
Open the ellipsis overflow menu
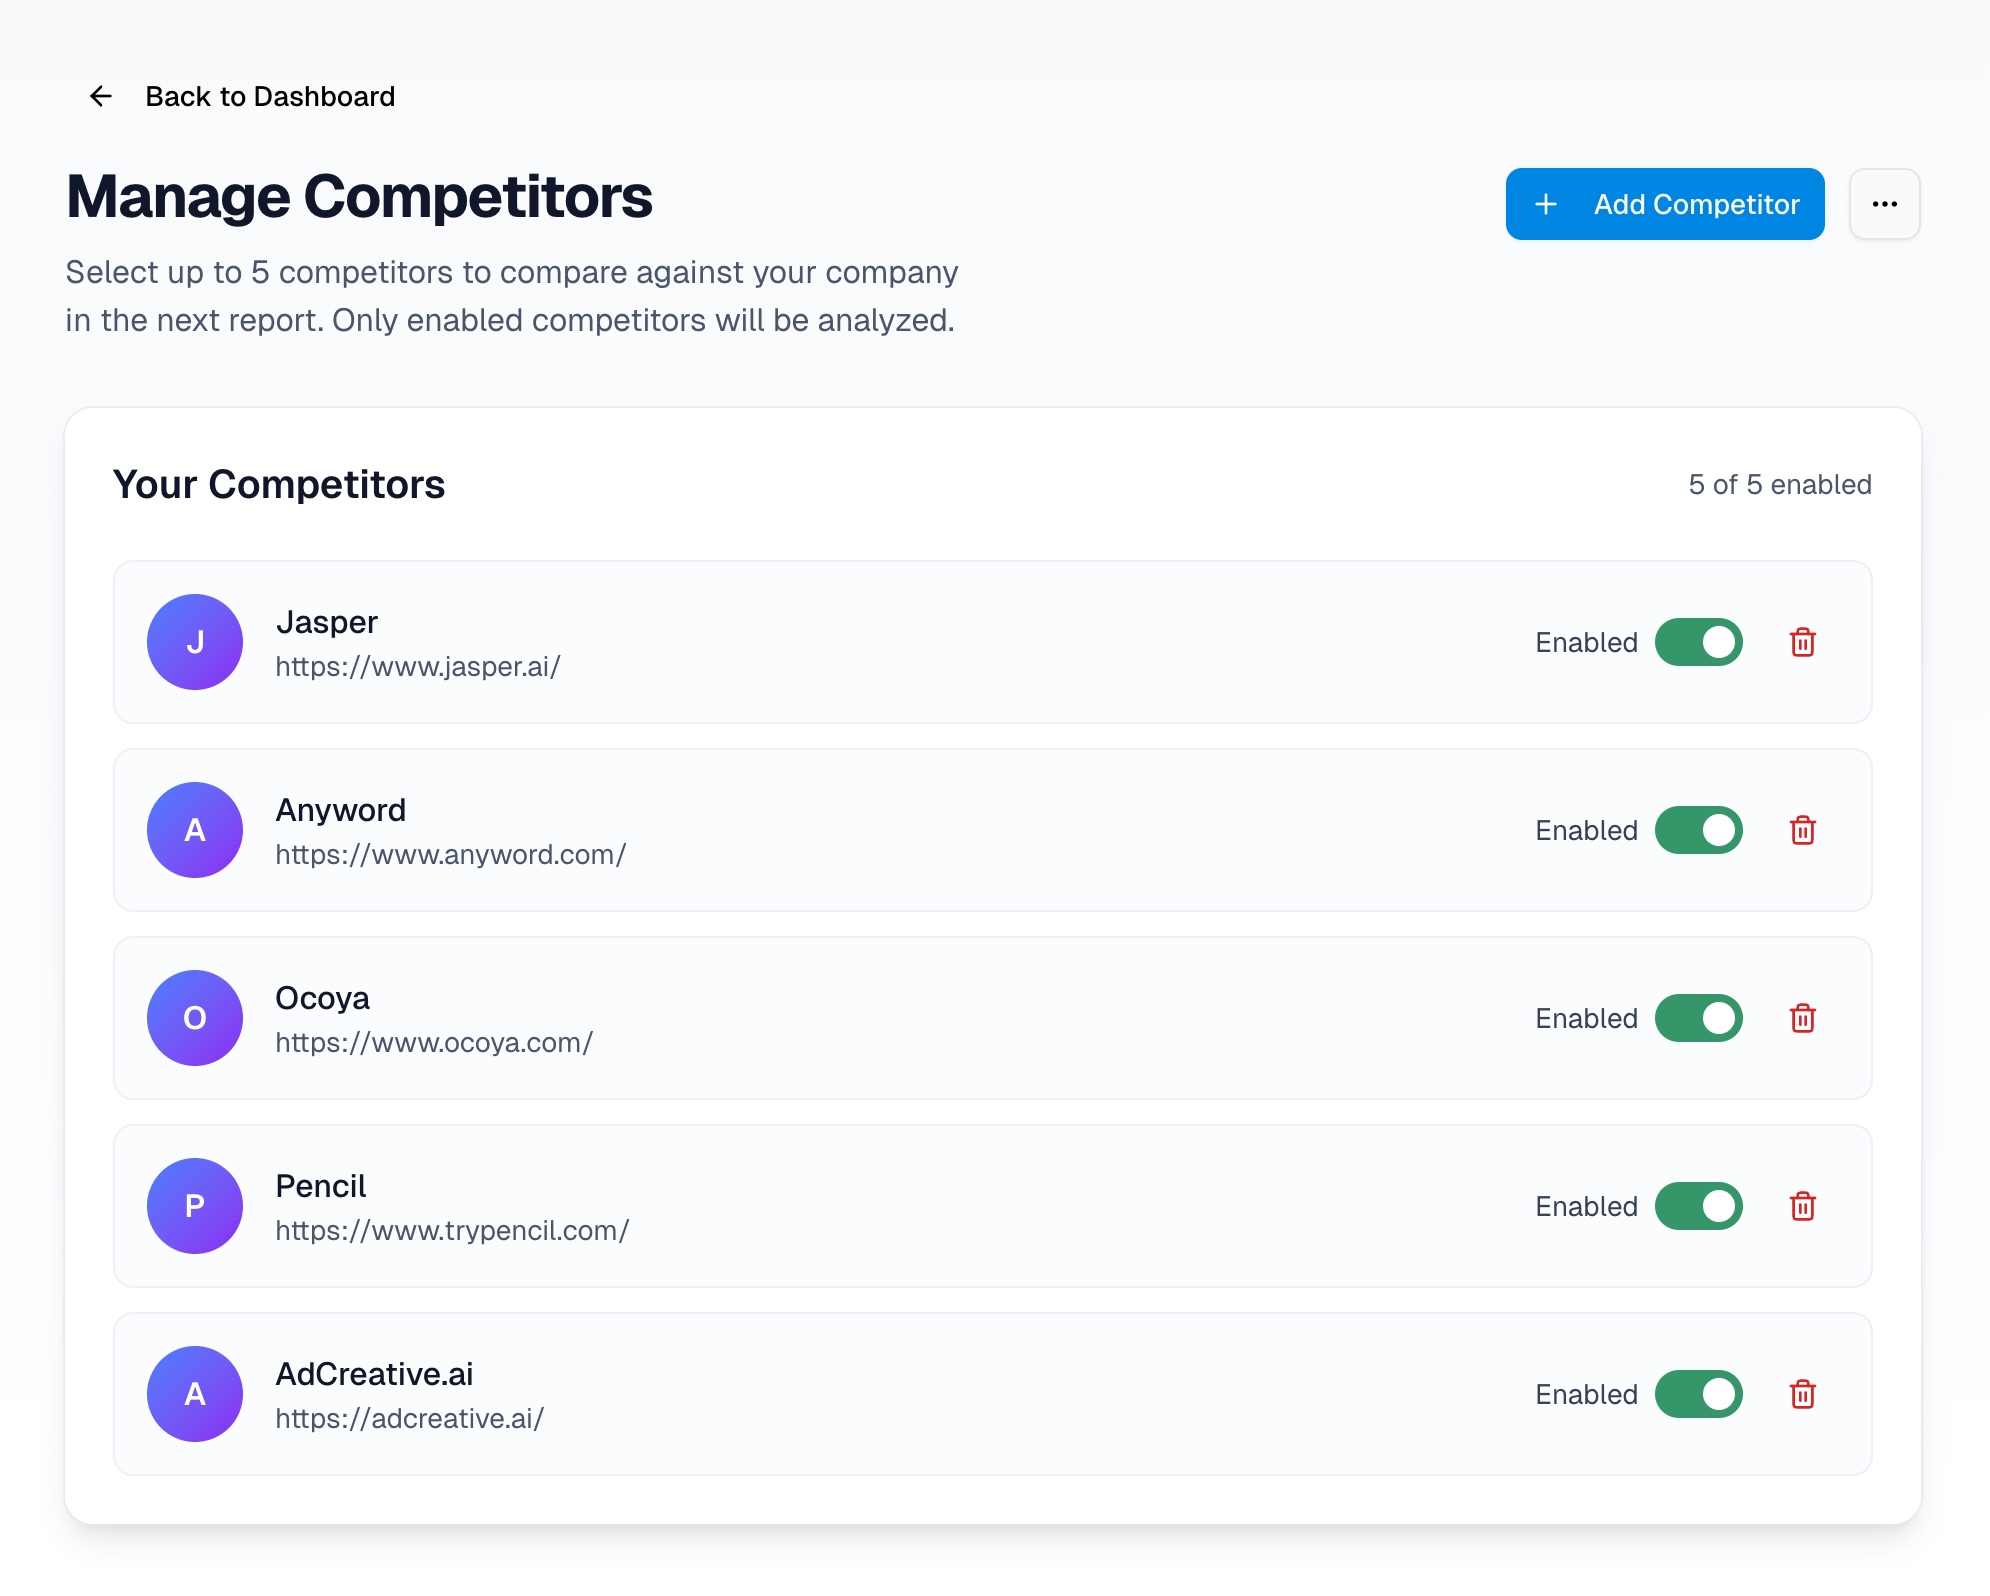[x=1885, y=204]
